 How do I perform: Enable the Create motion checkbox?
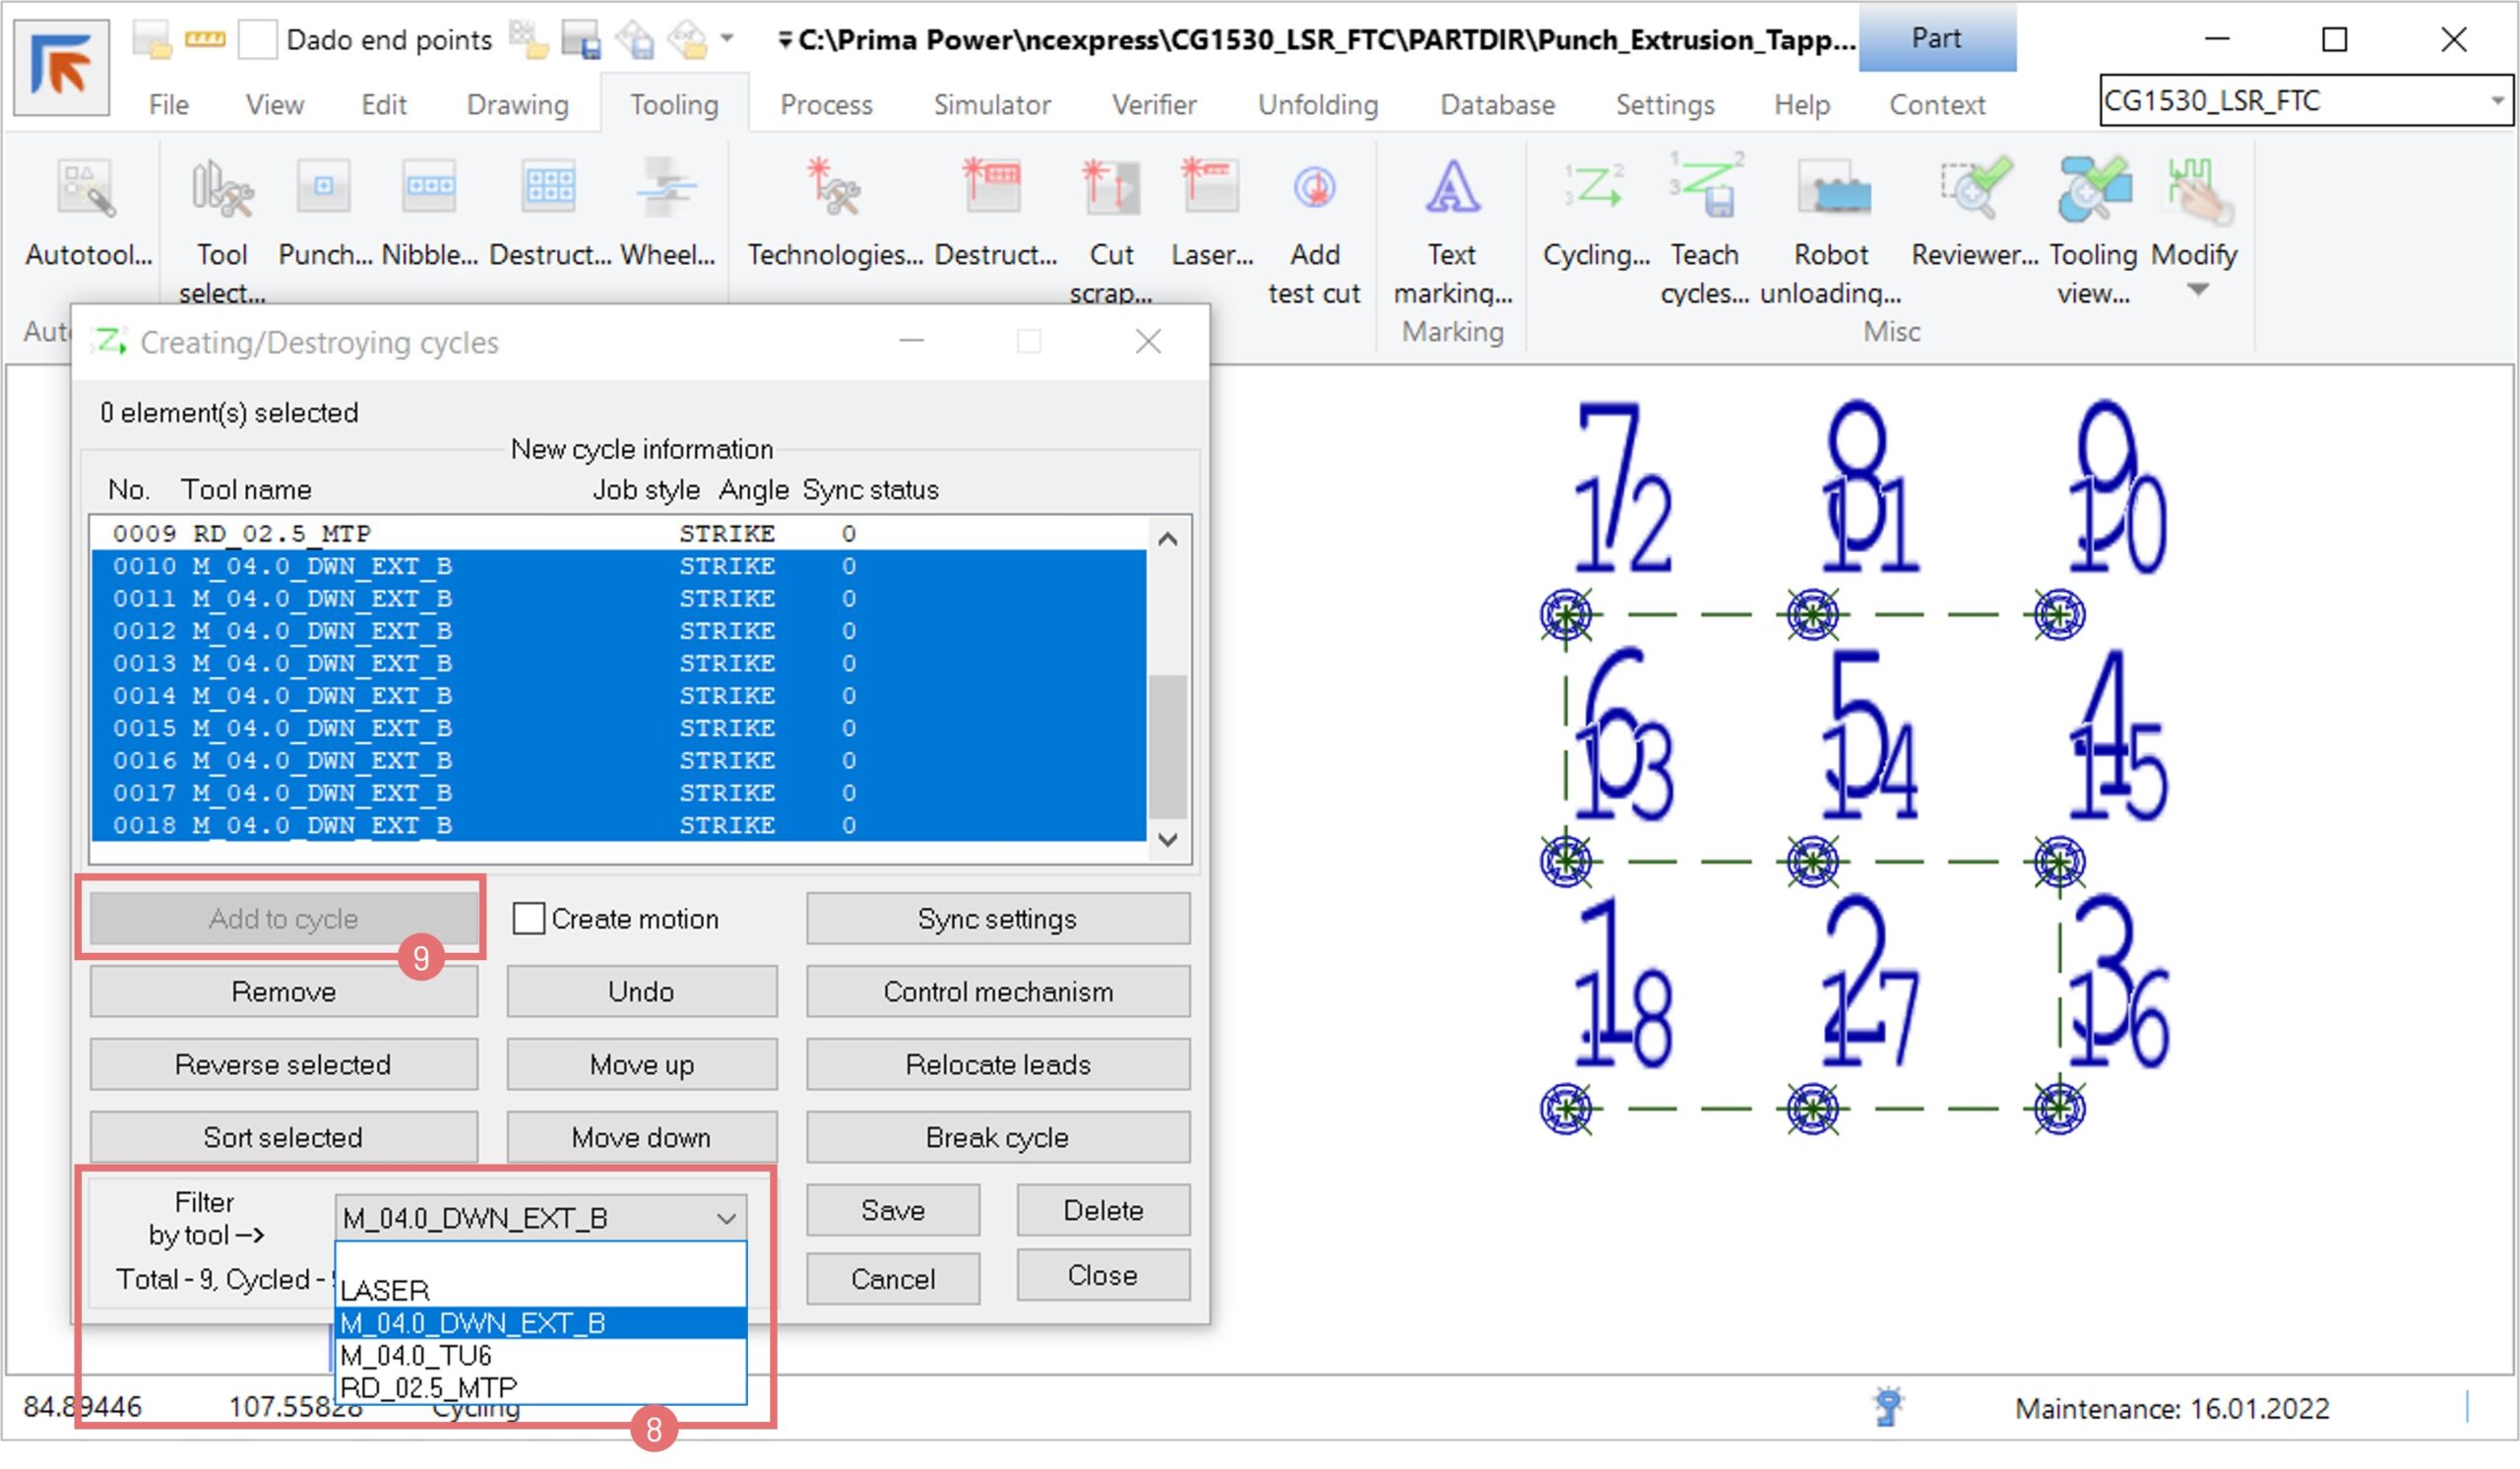528,918
